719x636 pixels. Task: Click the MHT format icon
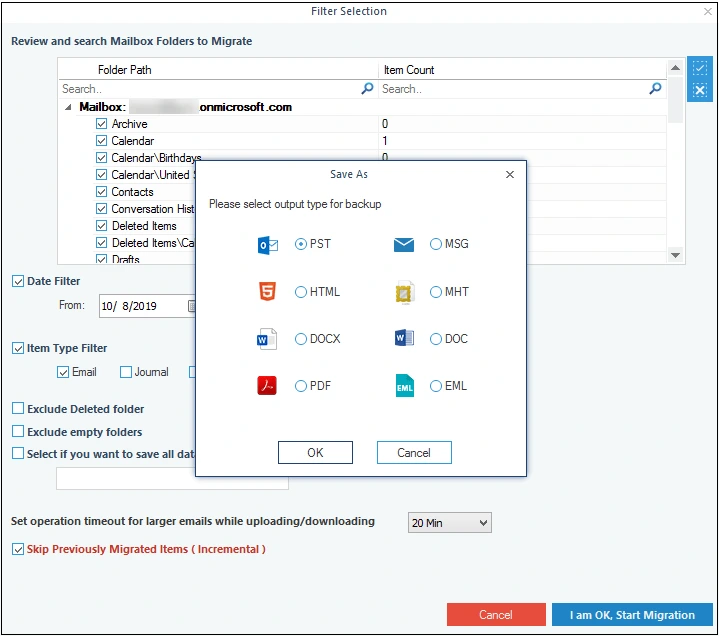[404, 293]
